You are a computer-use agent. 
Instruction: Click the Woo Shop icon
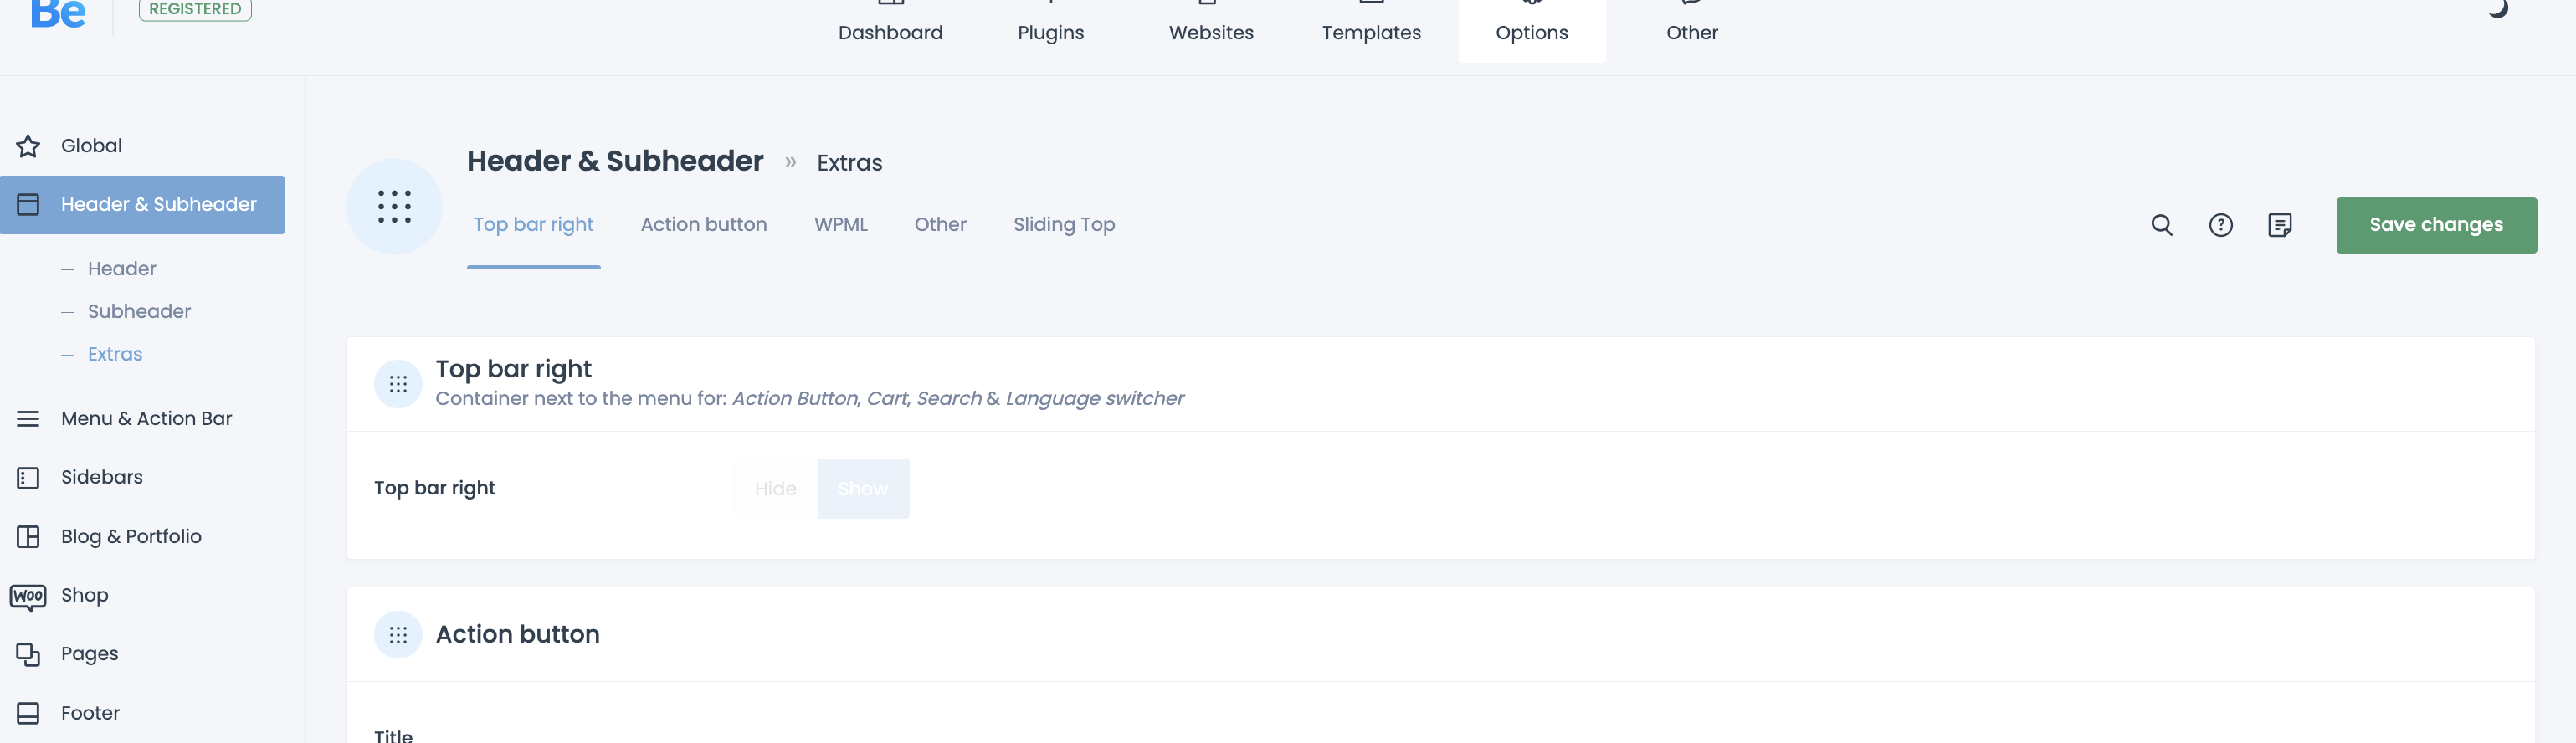point(28,596)
